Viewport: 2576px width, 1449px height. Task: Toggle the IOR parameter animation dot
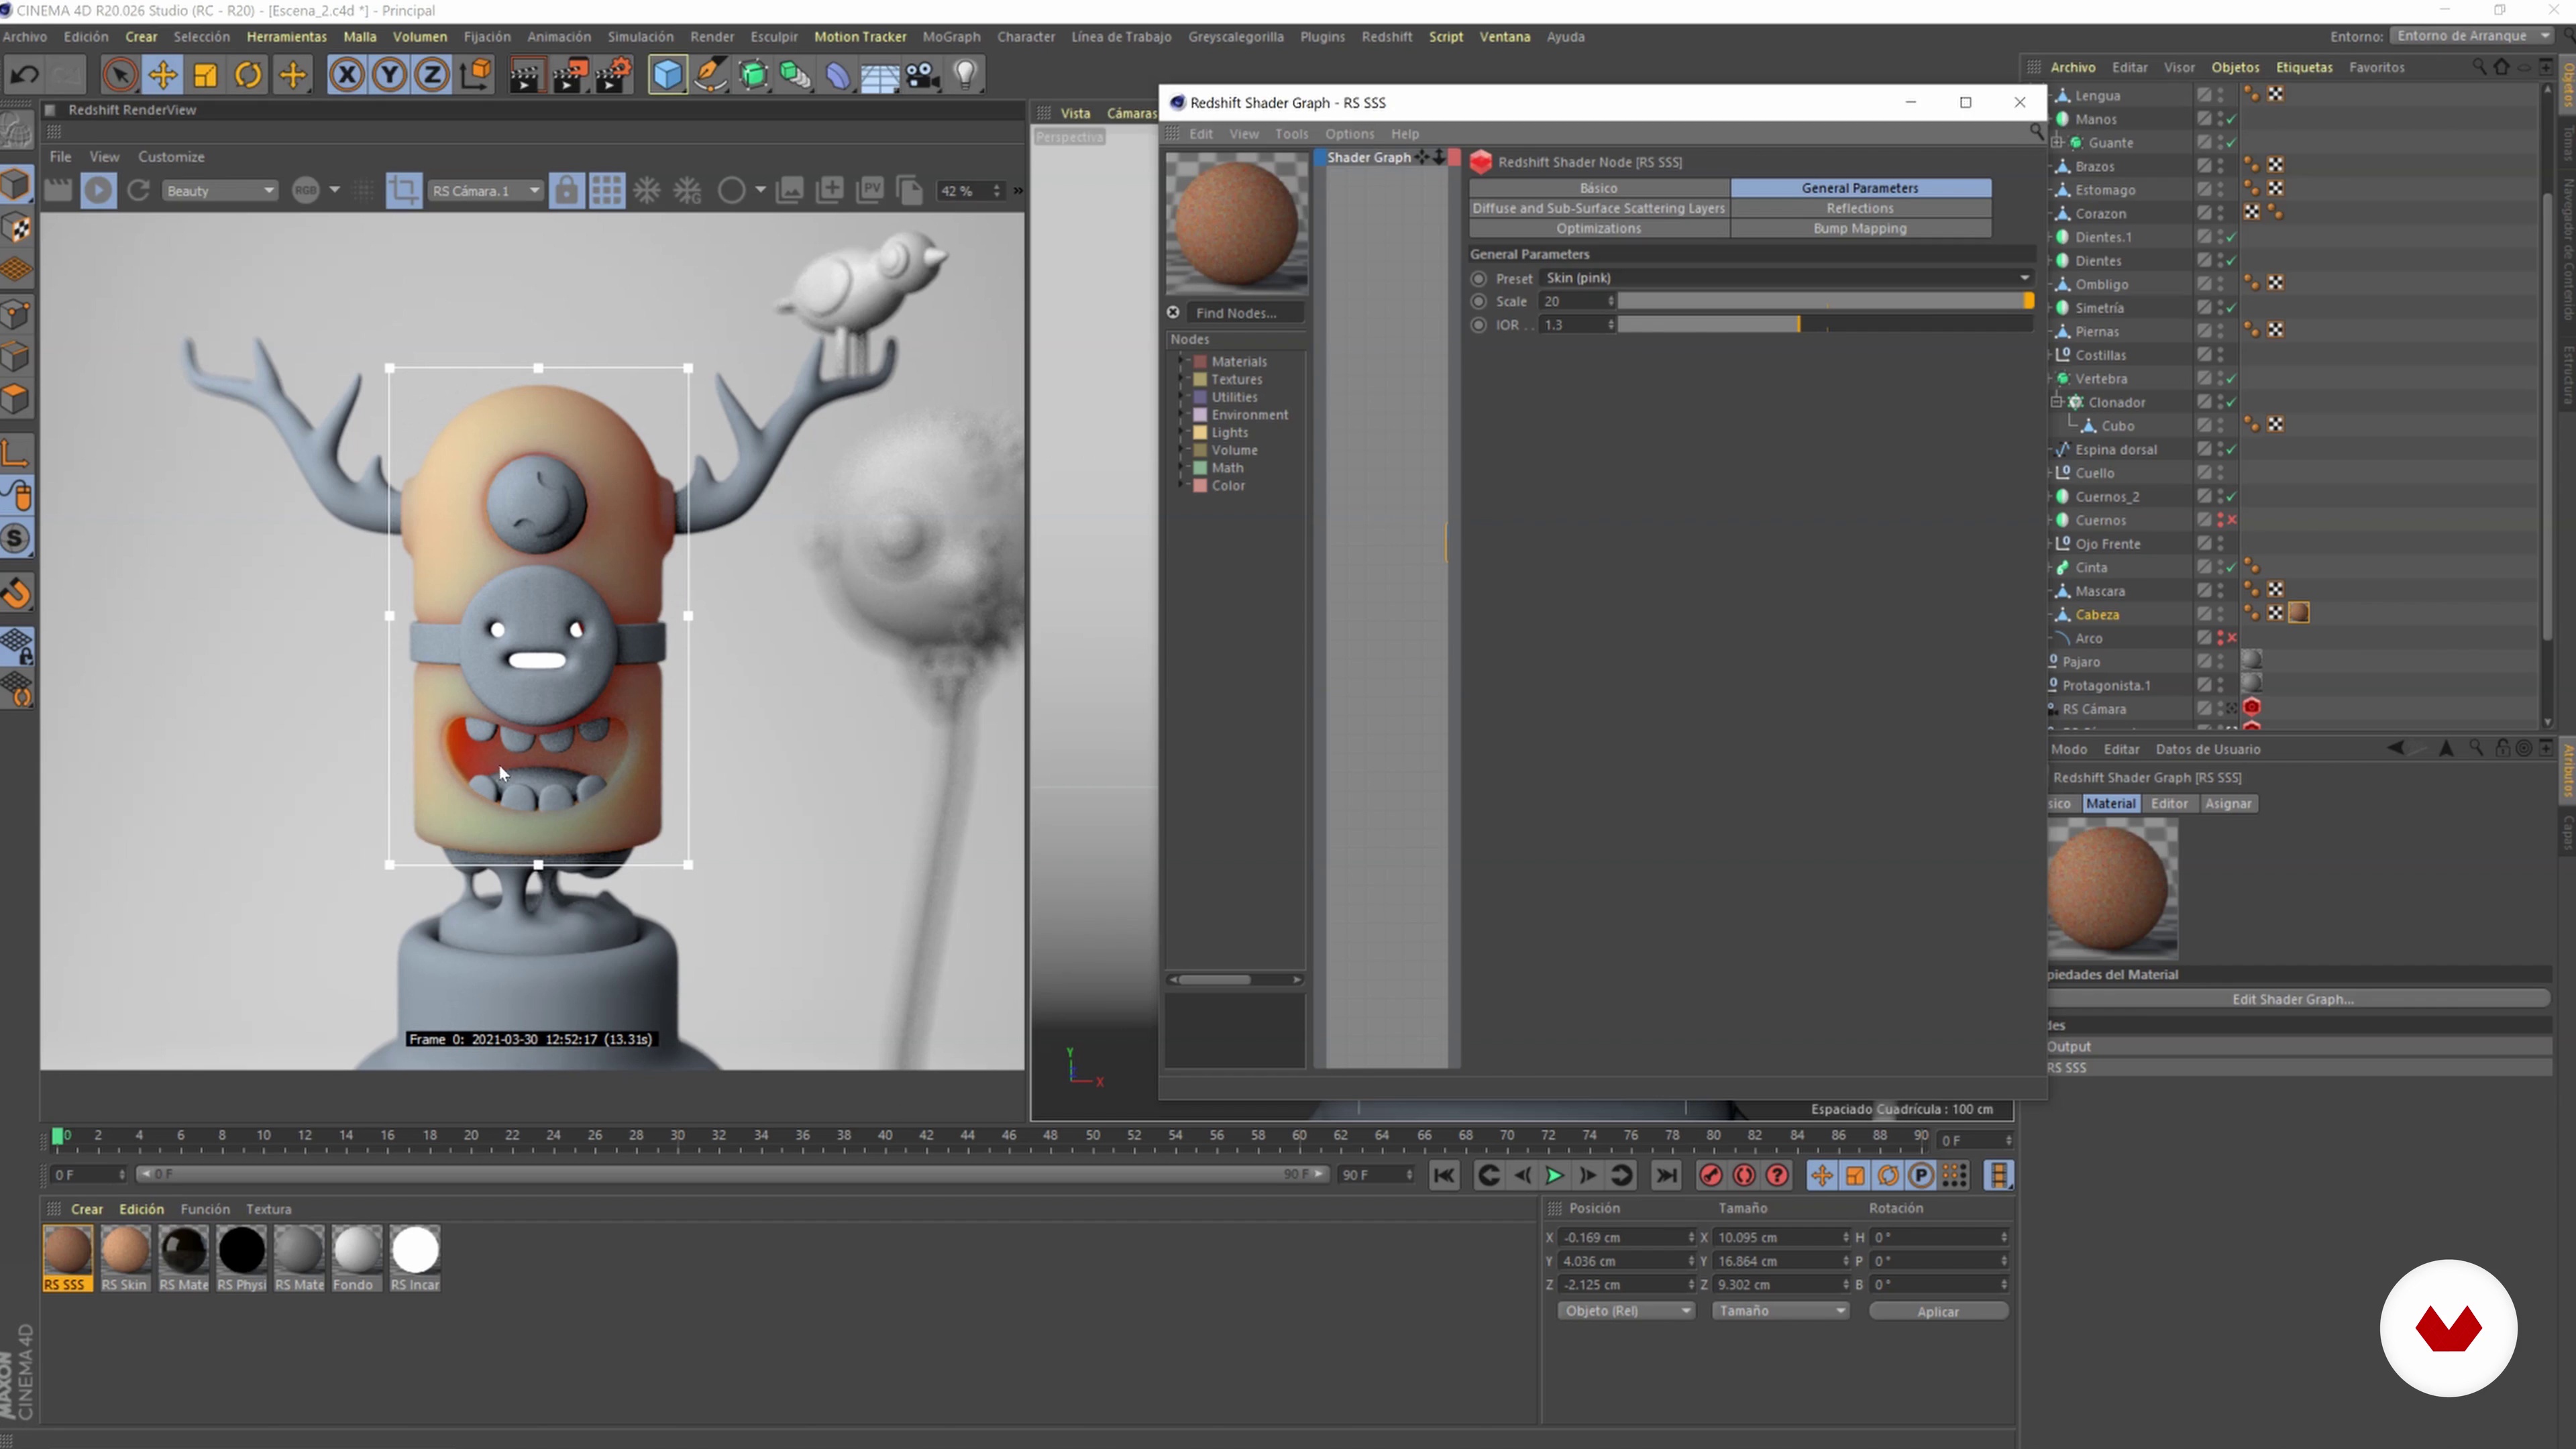[x=1479, y=325]
